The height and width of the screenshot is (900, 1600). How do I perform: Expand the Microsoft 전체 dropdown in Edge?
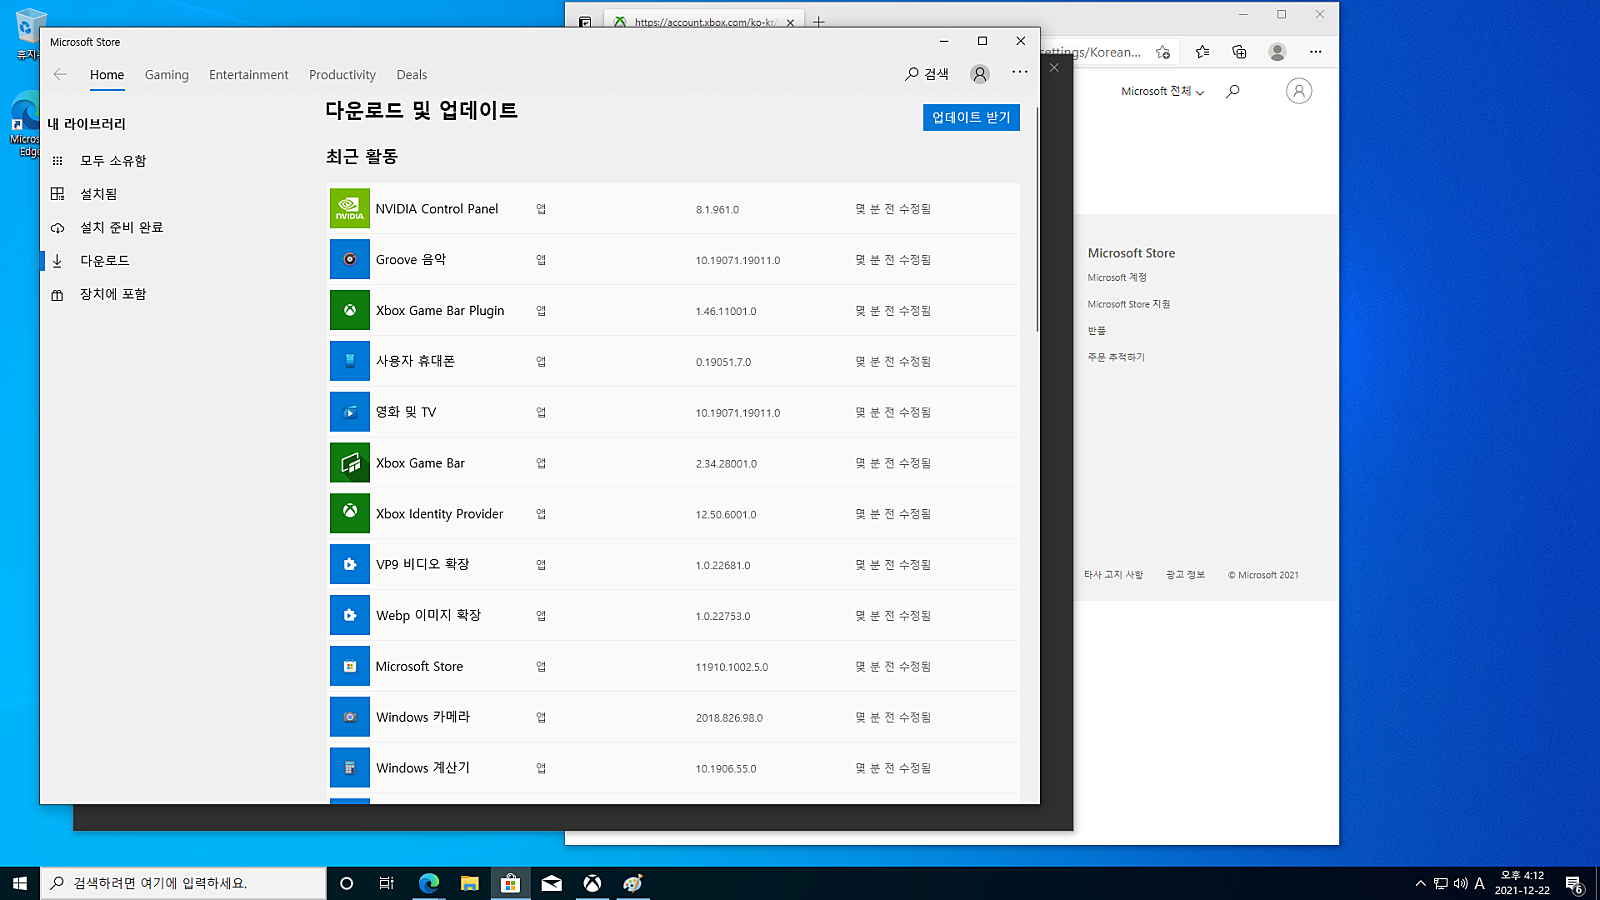click(1163, 91)
